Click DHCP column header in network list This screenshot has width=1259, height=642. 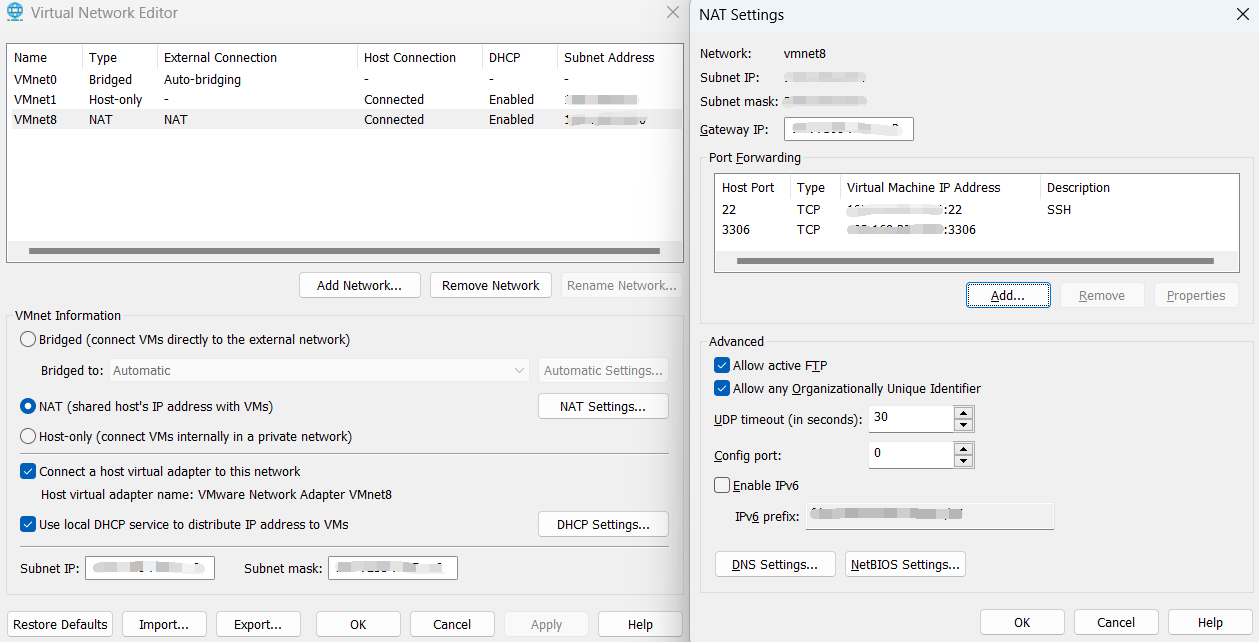[519, 58]
